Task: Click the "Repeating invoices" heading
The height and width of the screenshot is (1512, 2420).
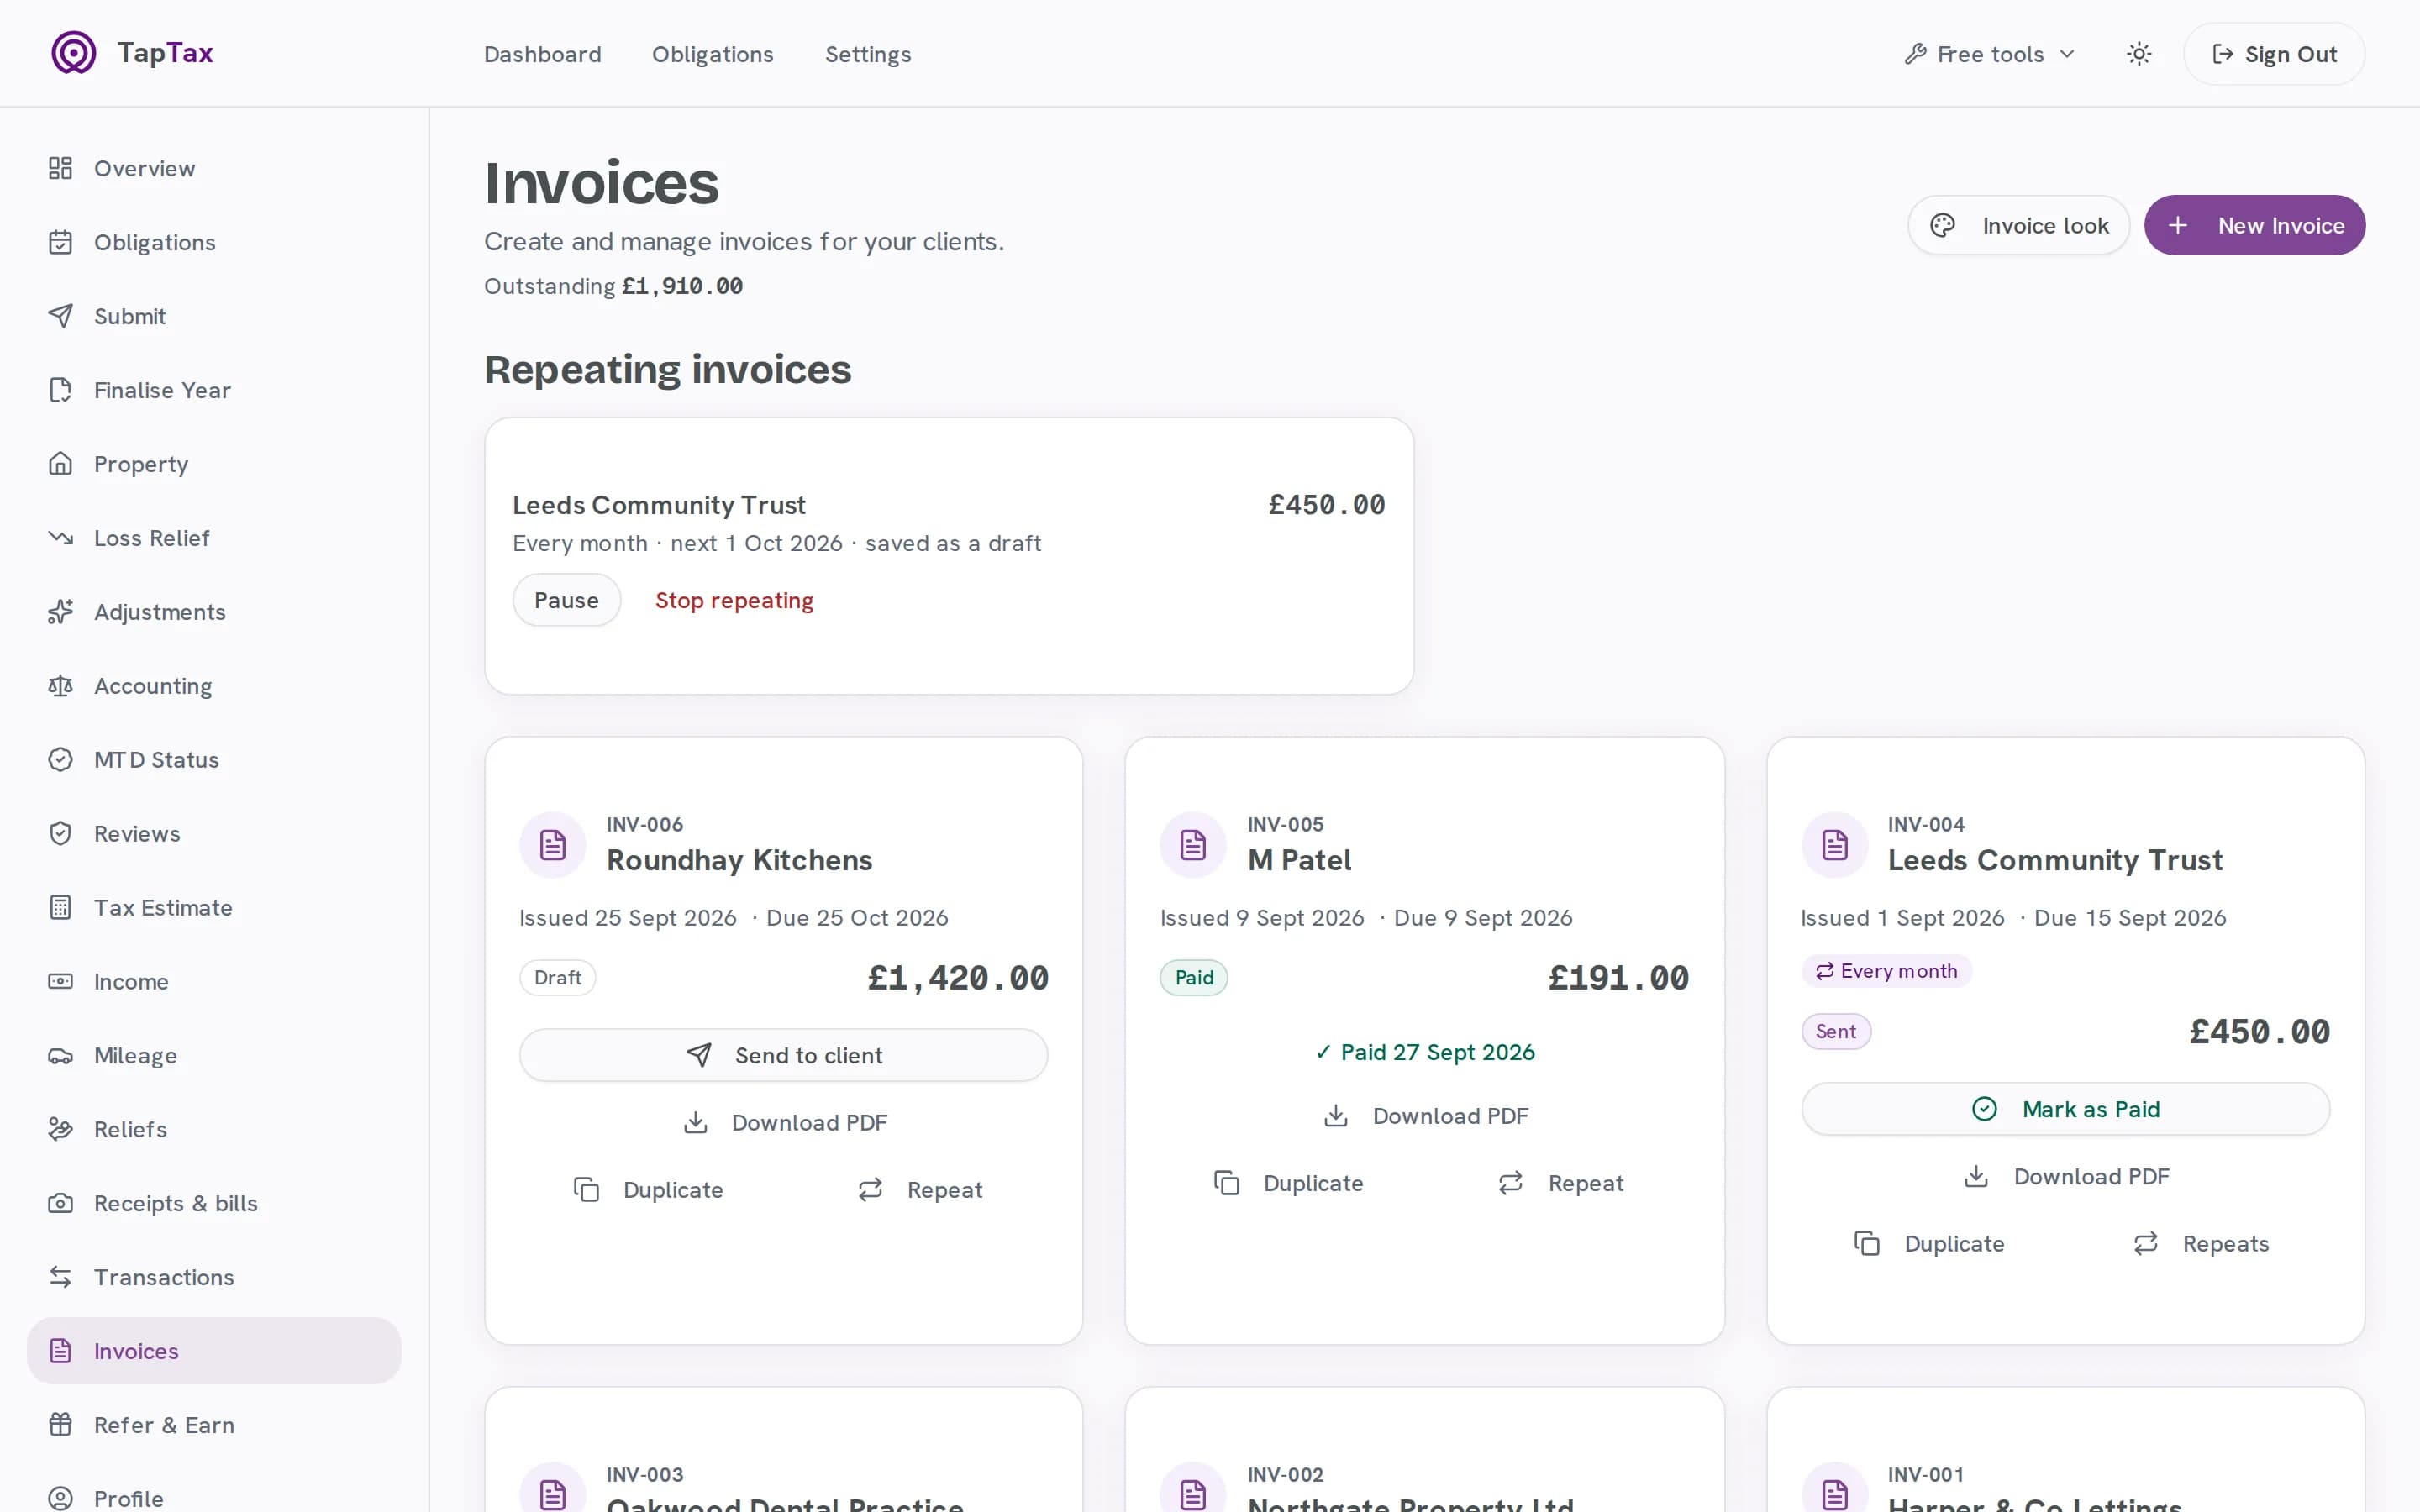Action: point(667,369)
